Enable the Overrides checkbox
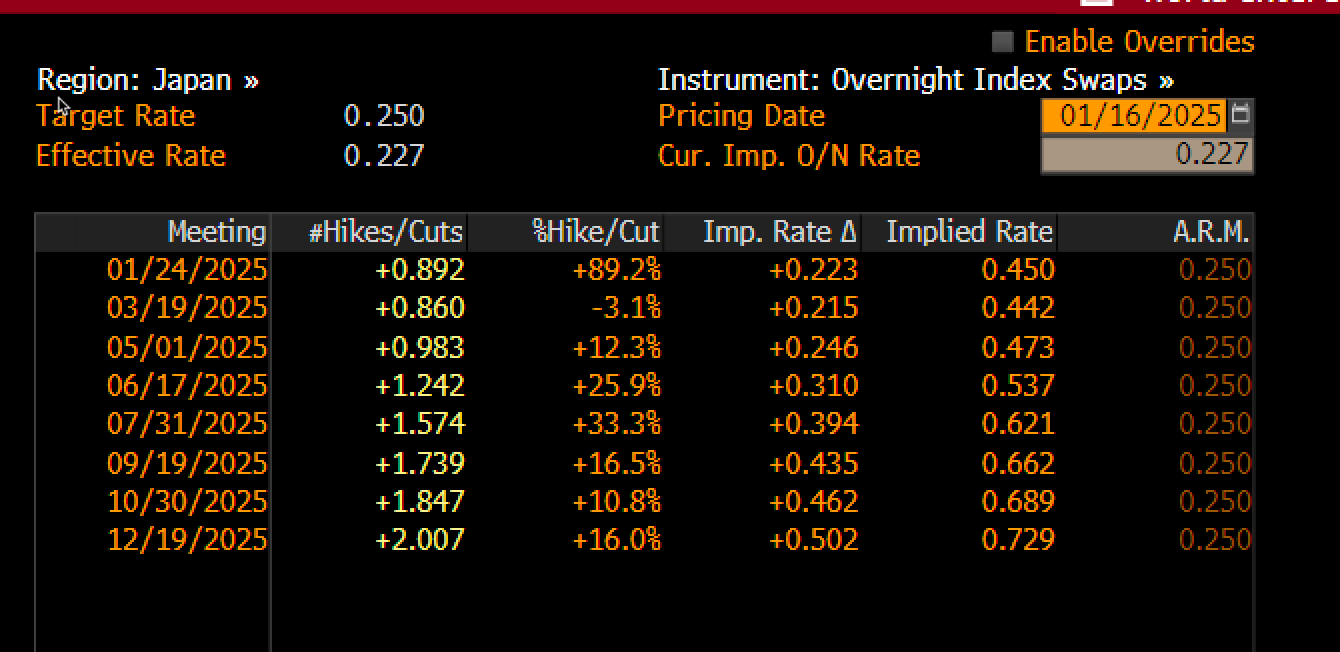 pos(1002,42)
